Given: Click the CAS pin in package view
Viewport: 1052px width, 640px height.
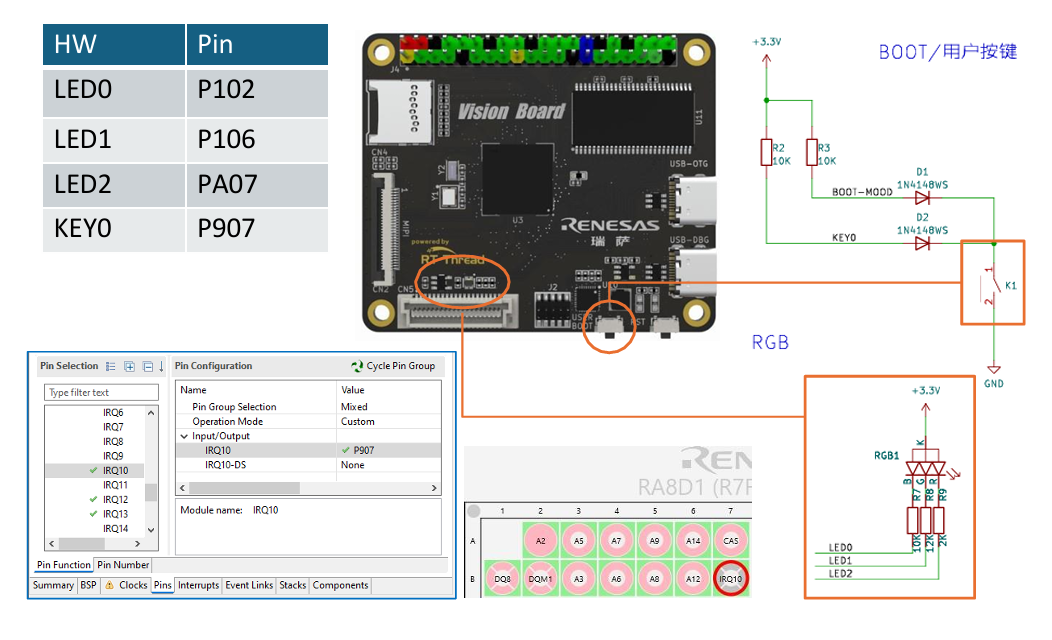Looking at the screenshot, I should pyautogui.click(x=731, y=541).
